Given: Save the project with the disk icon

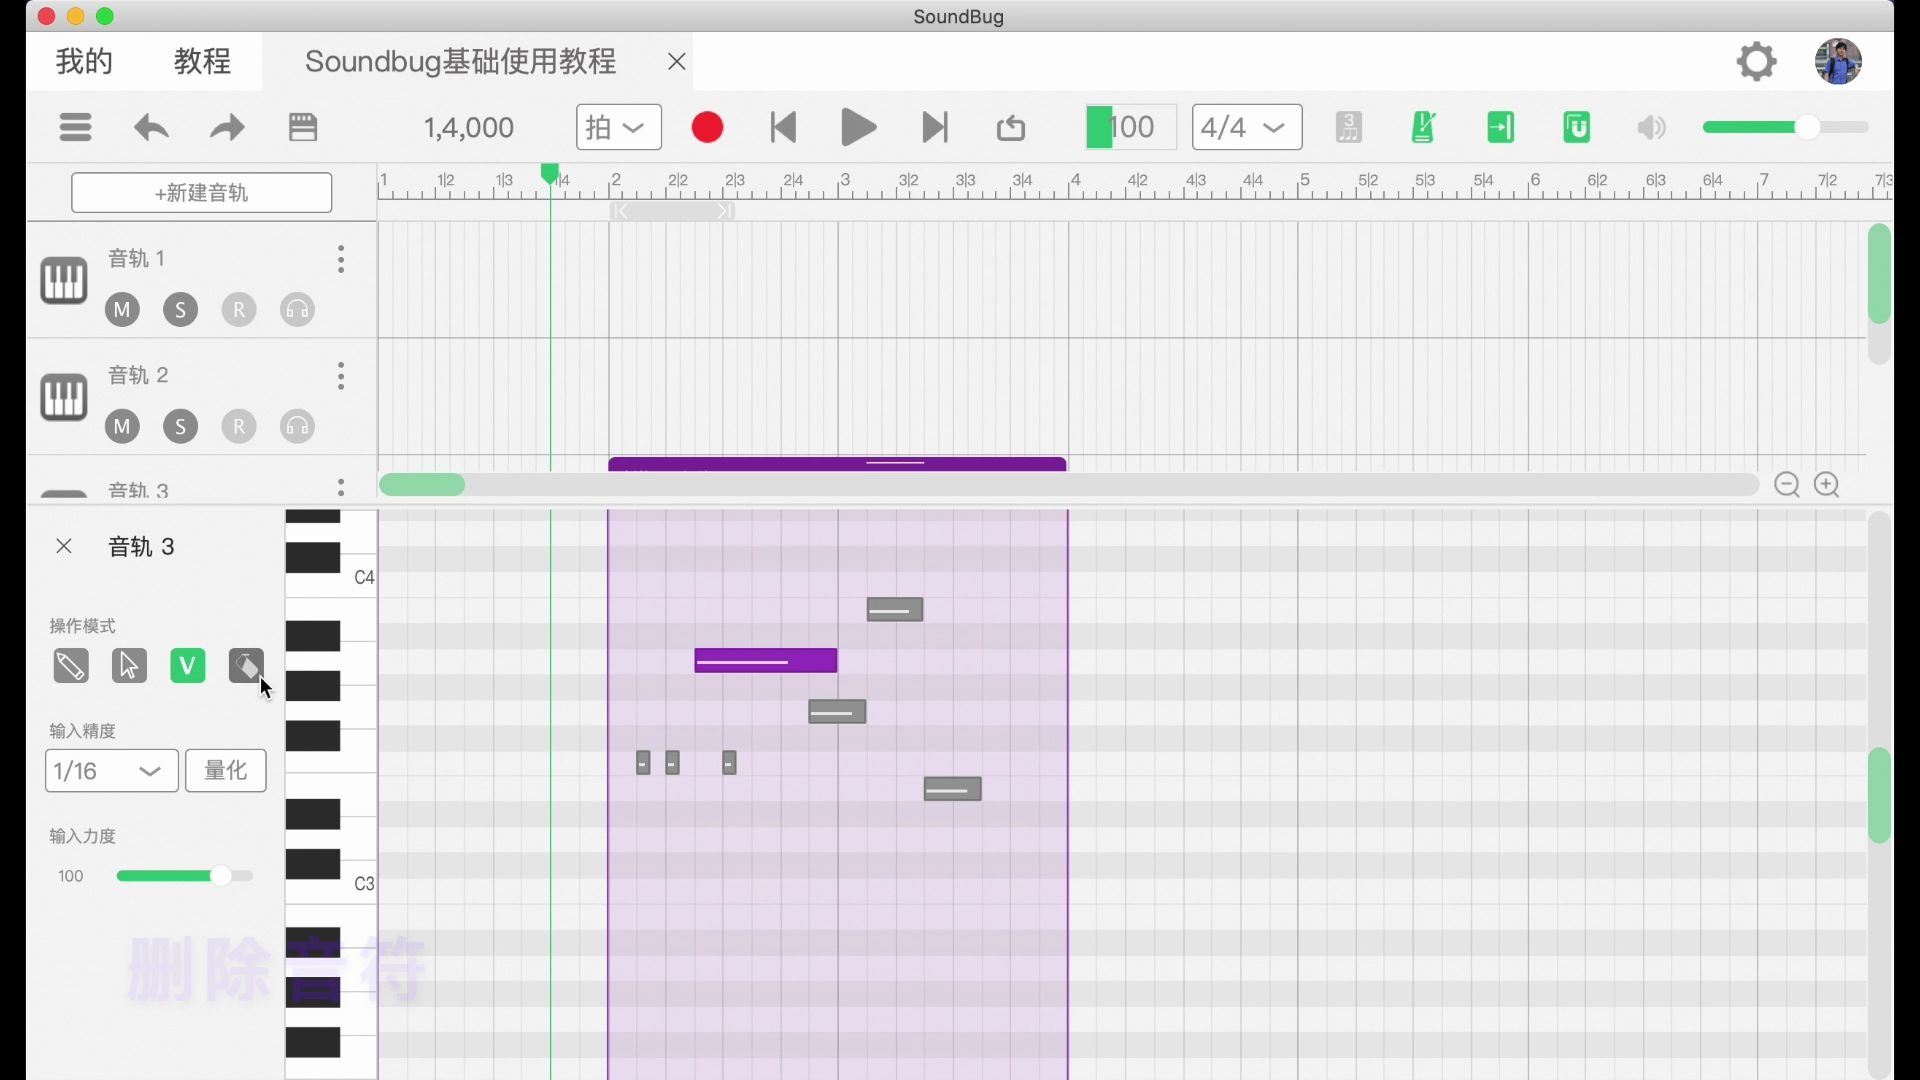Looking at the screenshot, I should point(303,127).
